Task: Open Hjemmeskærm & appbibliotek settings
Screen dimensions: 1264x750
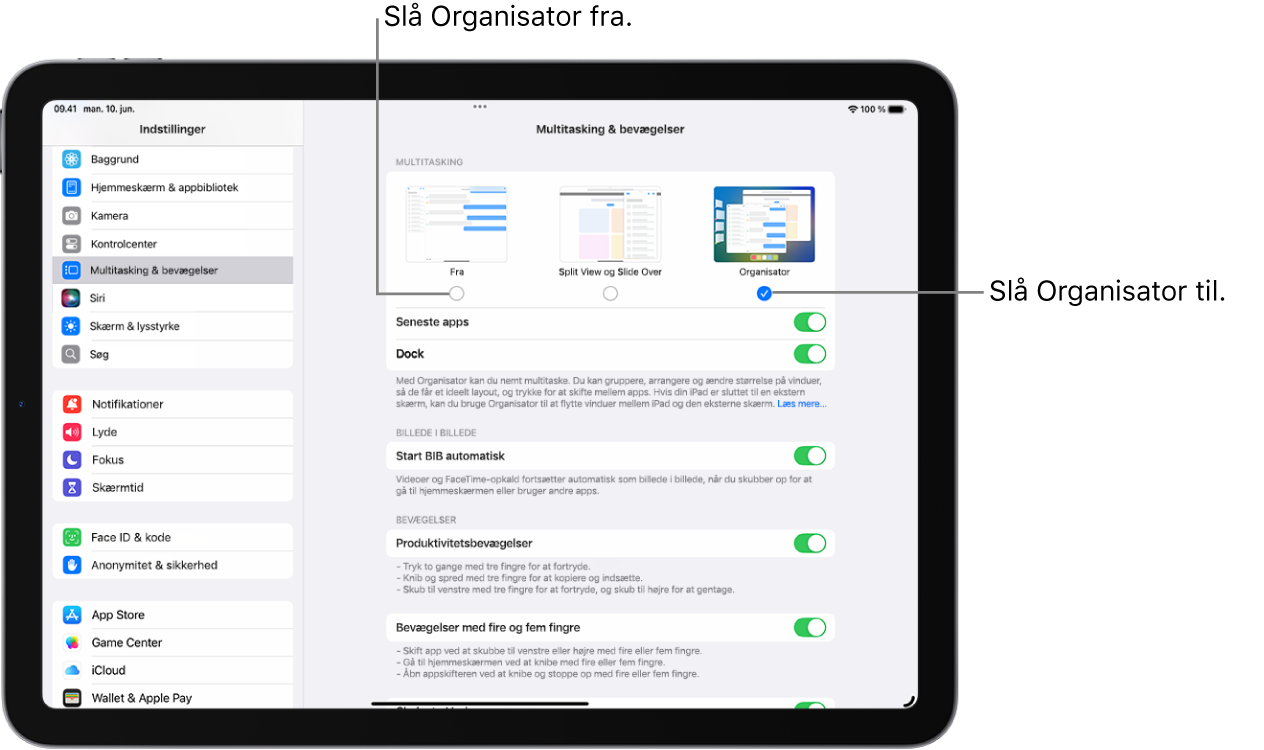Action: 173,187
